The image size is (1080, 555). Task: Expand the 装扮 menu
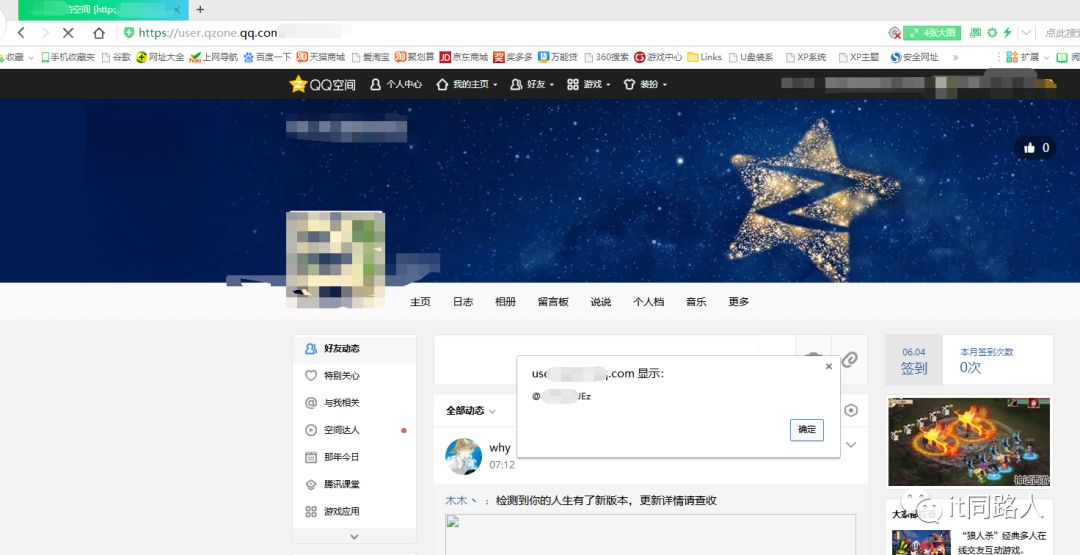pos(645,84)
